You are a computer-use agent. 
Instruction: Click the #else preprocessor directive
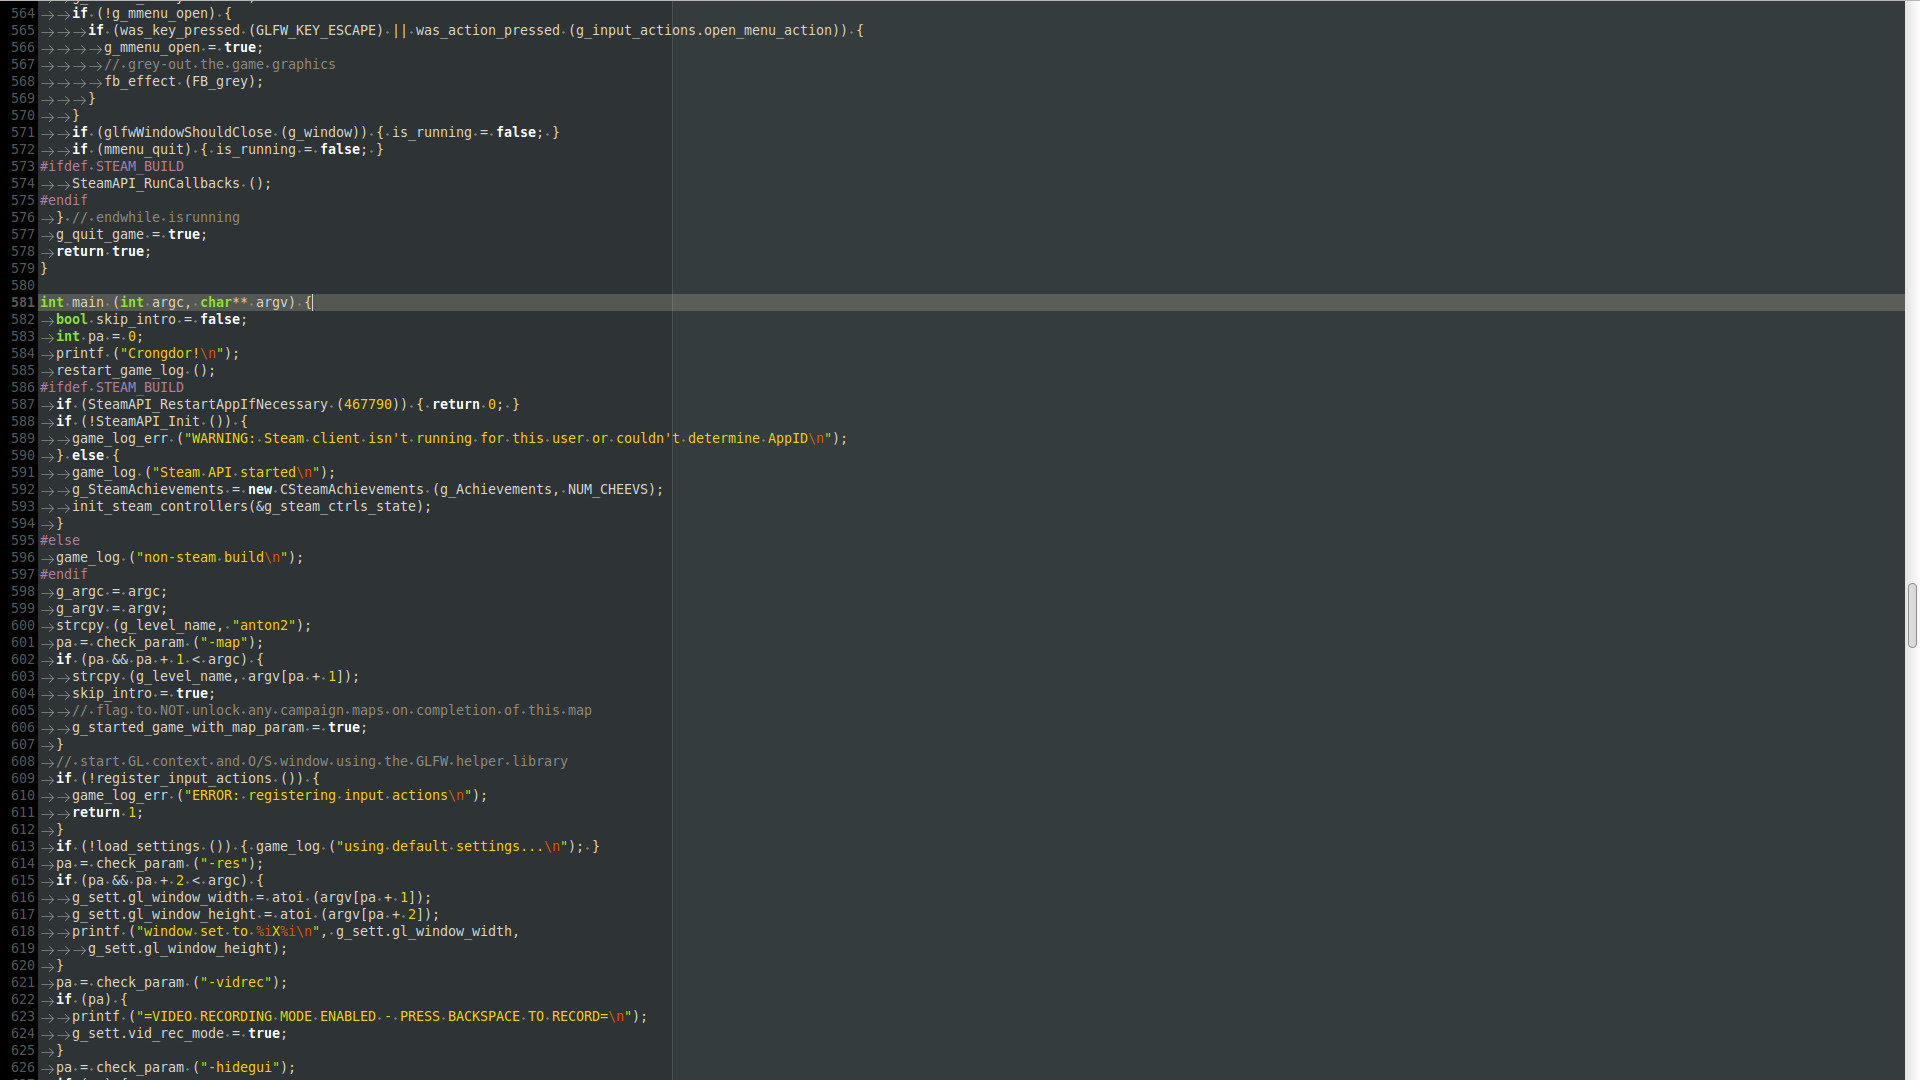click(x=60, y=540)
